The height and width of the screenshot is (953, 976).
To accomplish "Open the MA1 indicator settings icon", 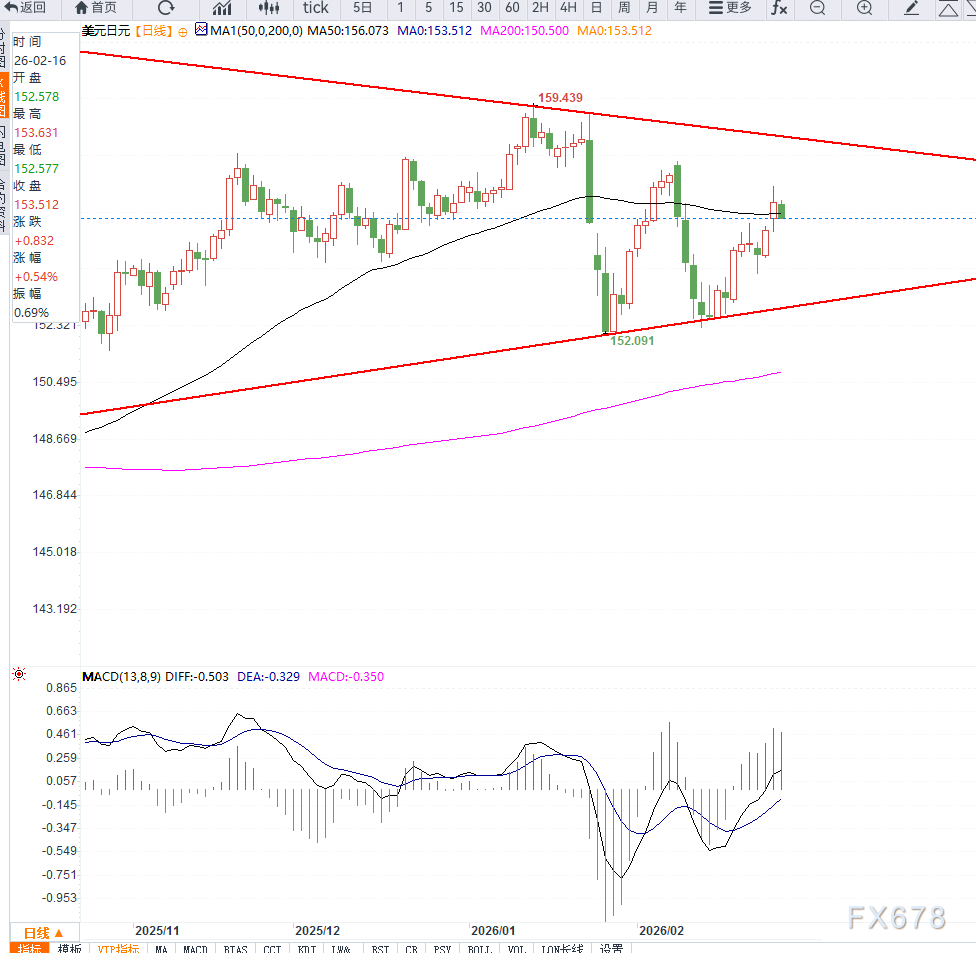I will [x=201, y=31].
